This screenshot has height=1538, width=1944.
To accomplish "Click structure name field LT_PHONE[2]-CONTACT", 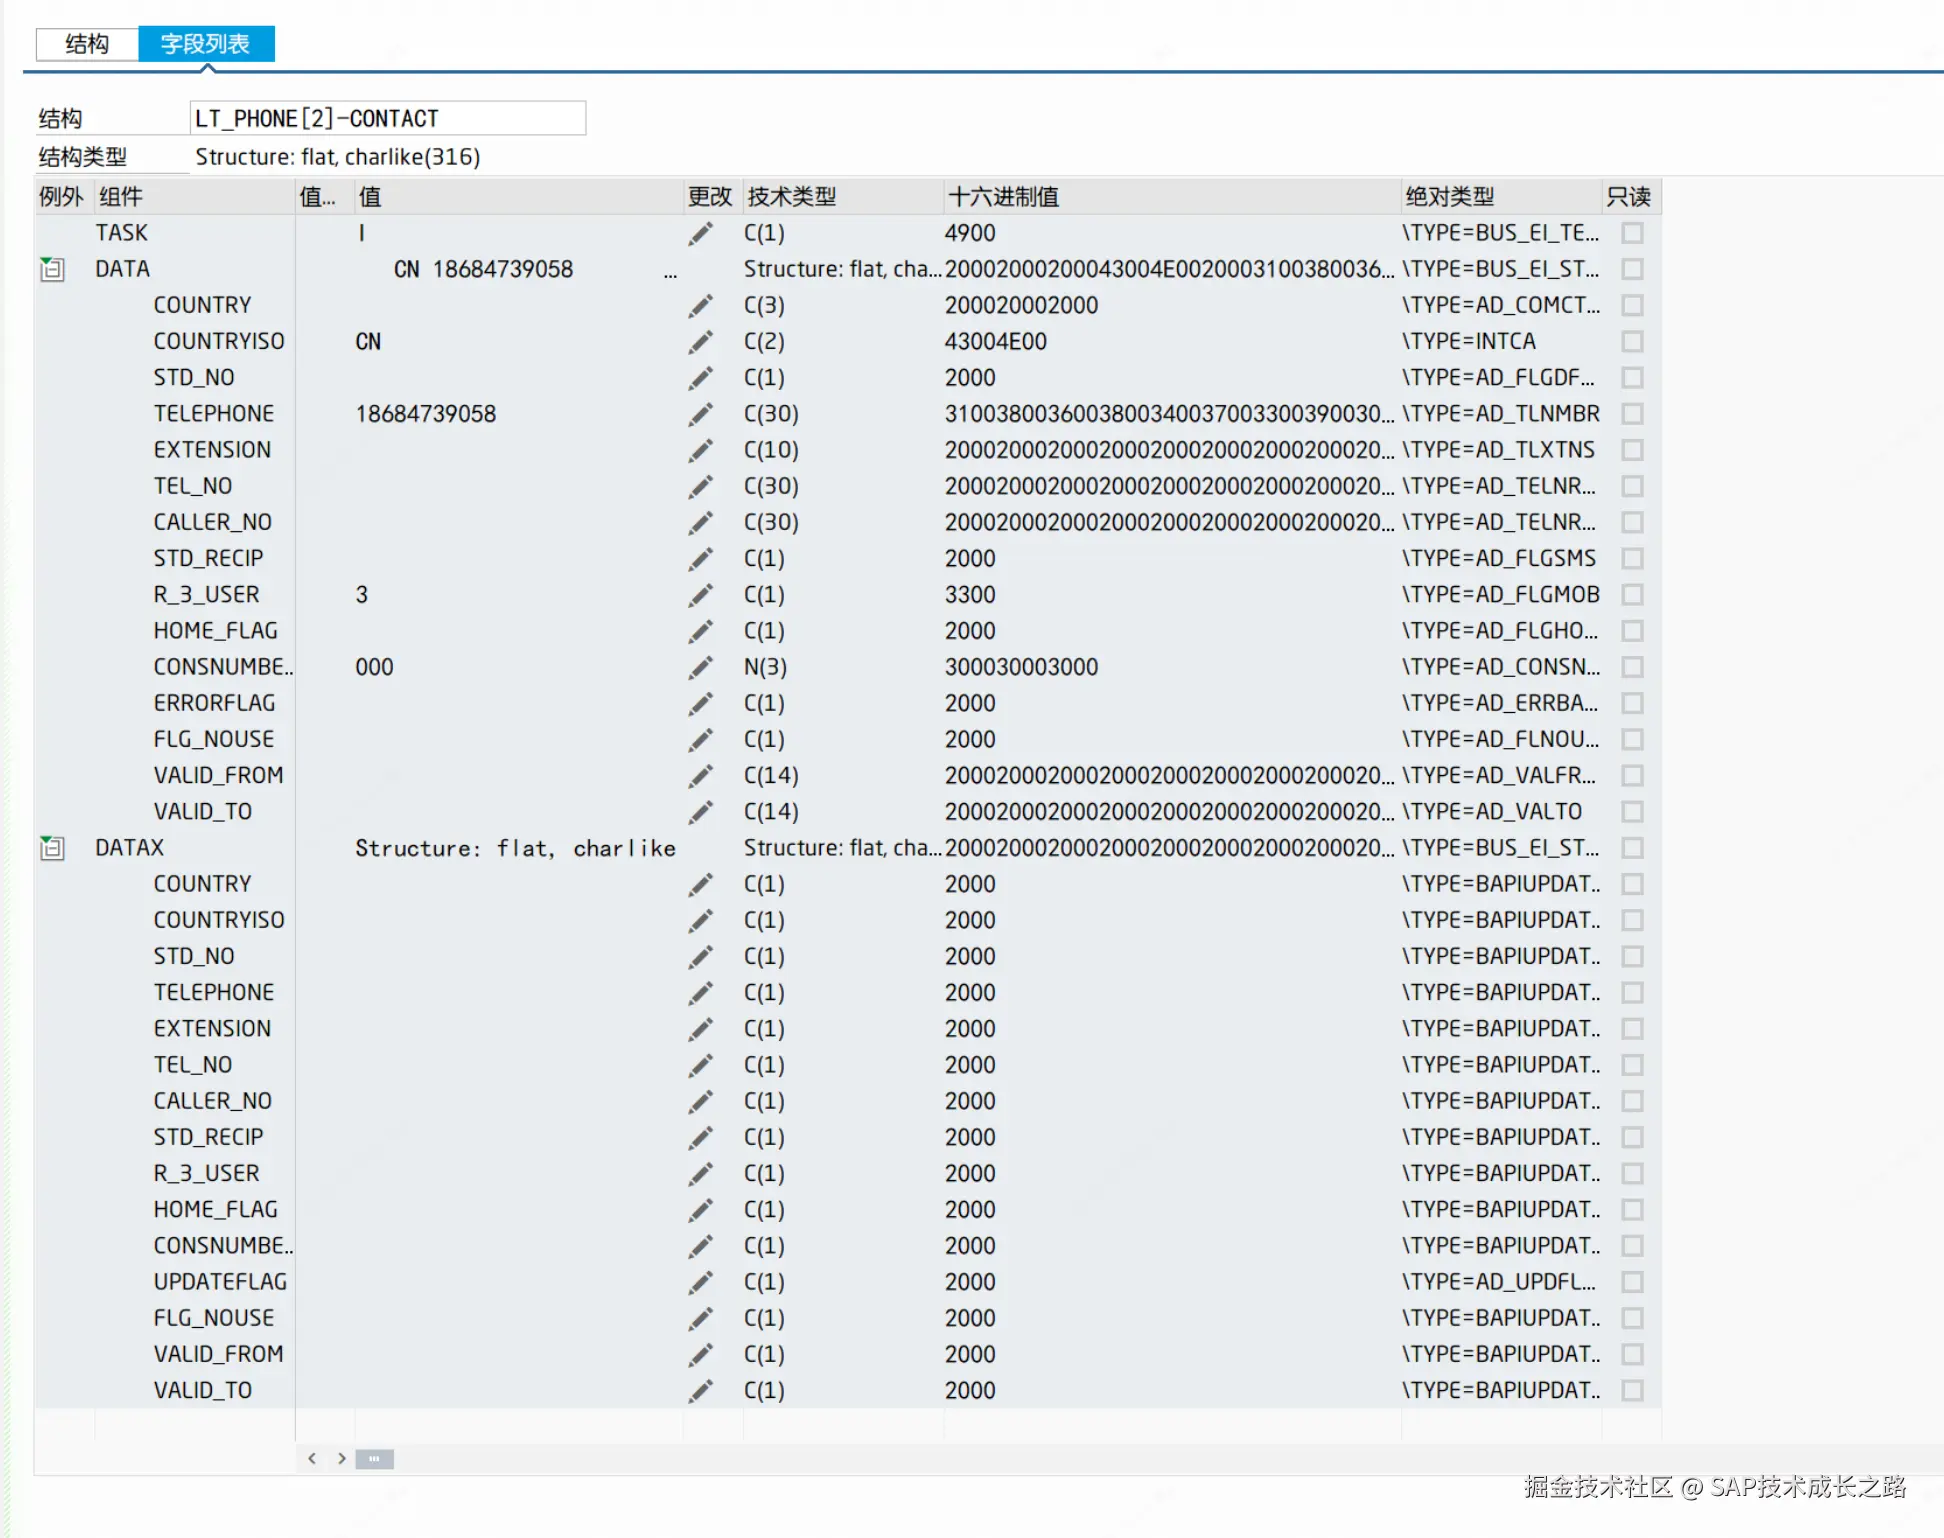I will [387, 119].
